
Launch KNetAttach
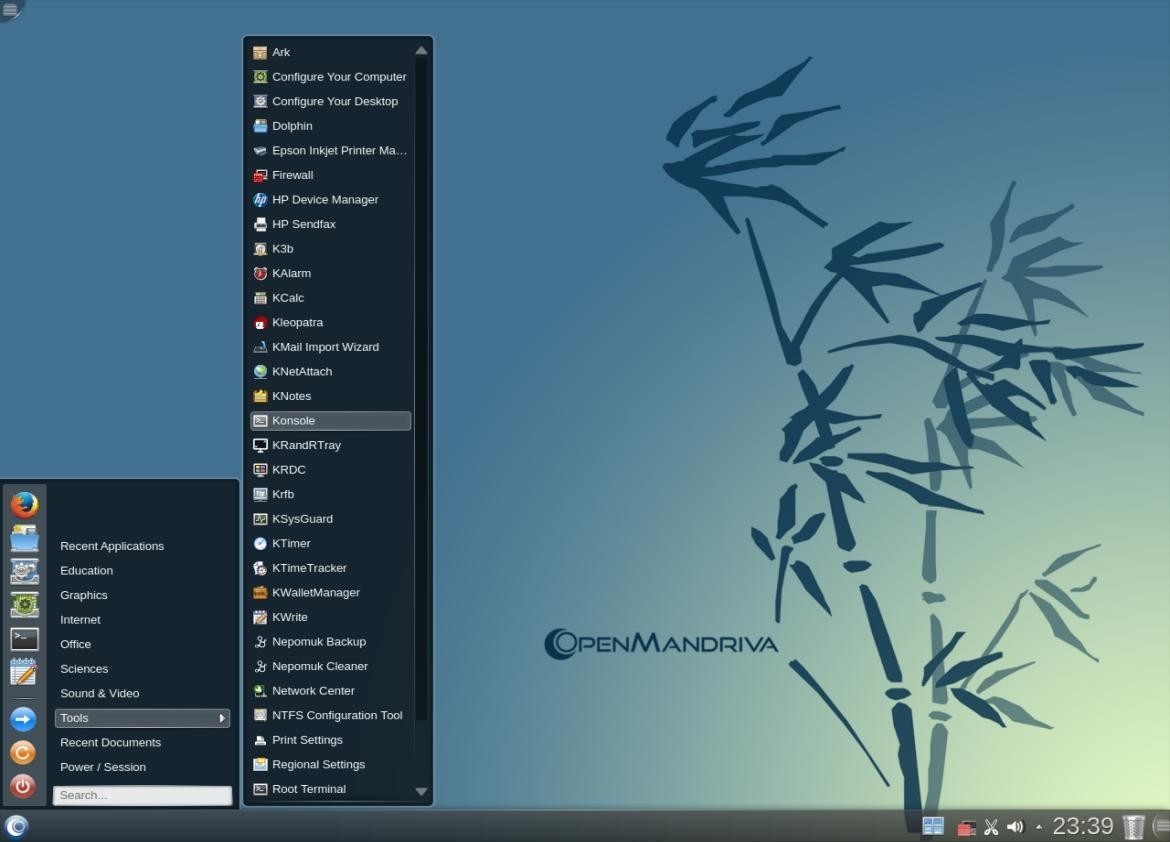tap(331, 372)
